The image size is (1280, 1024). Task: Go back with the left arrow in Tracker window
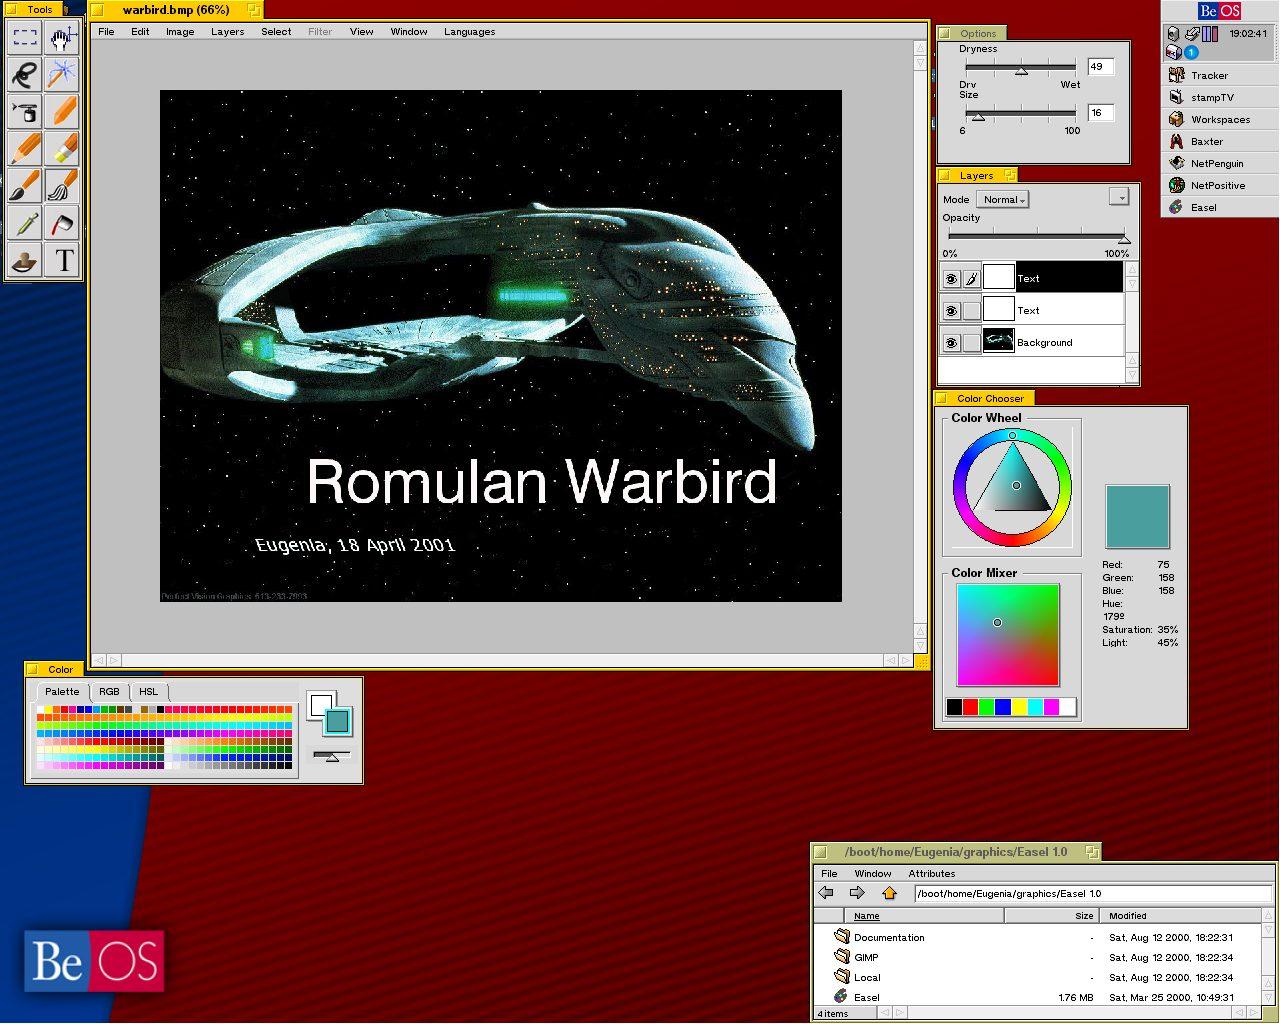826,893
